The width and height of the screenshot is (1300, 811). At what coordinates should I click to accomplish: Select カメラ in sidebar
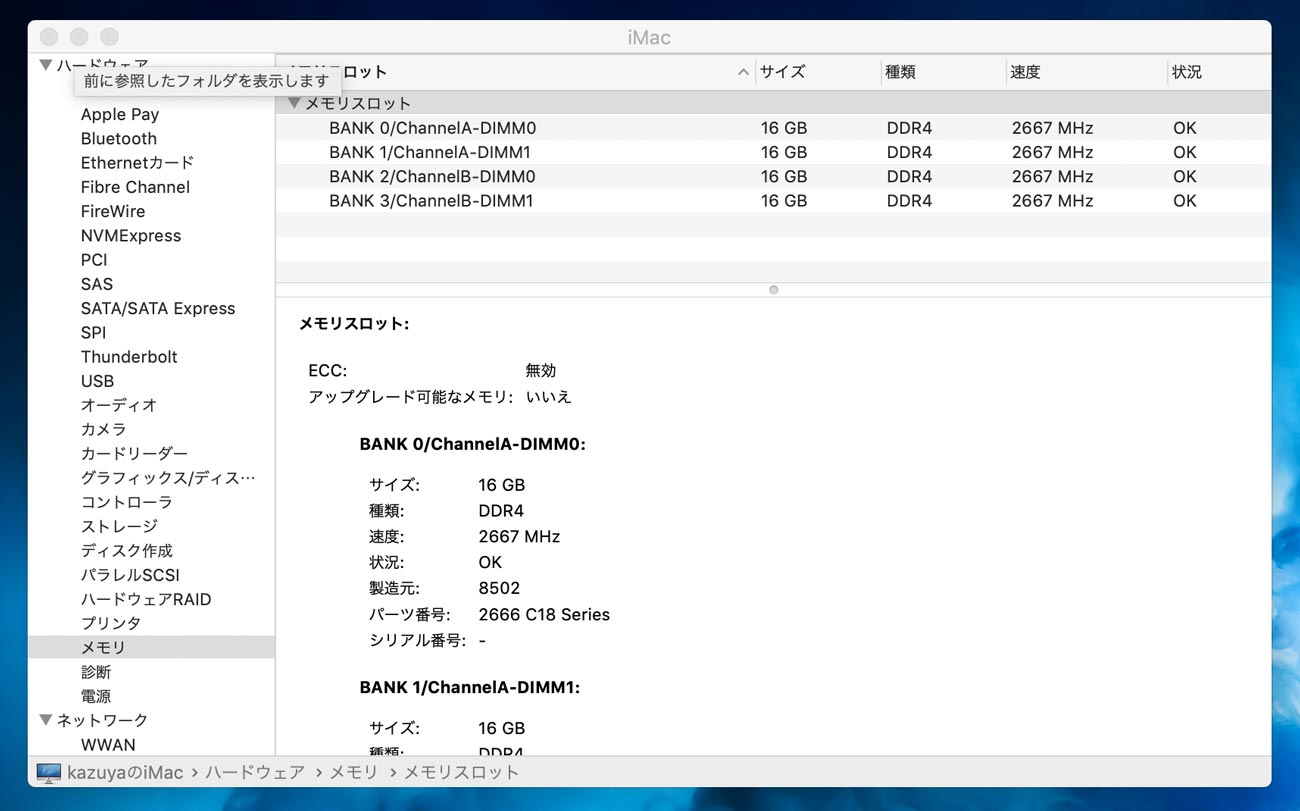tap(104, 429)
